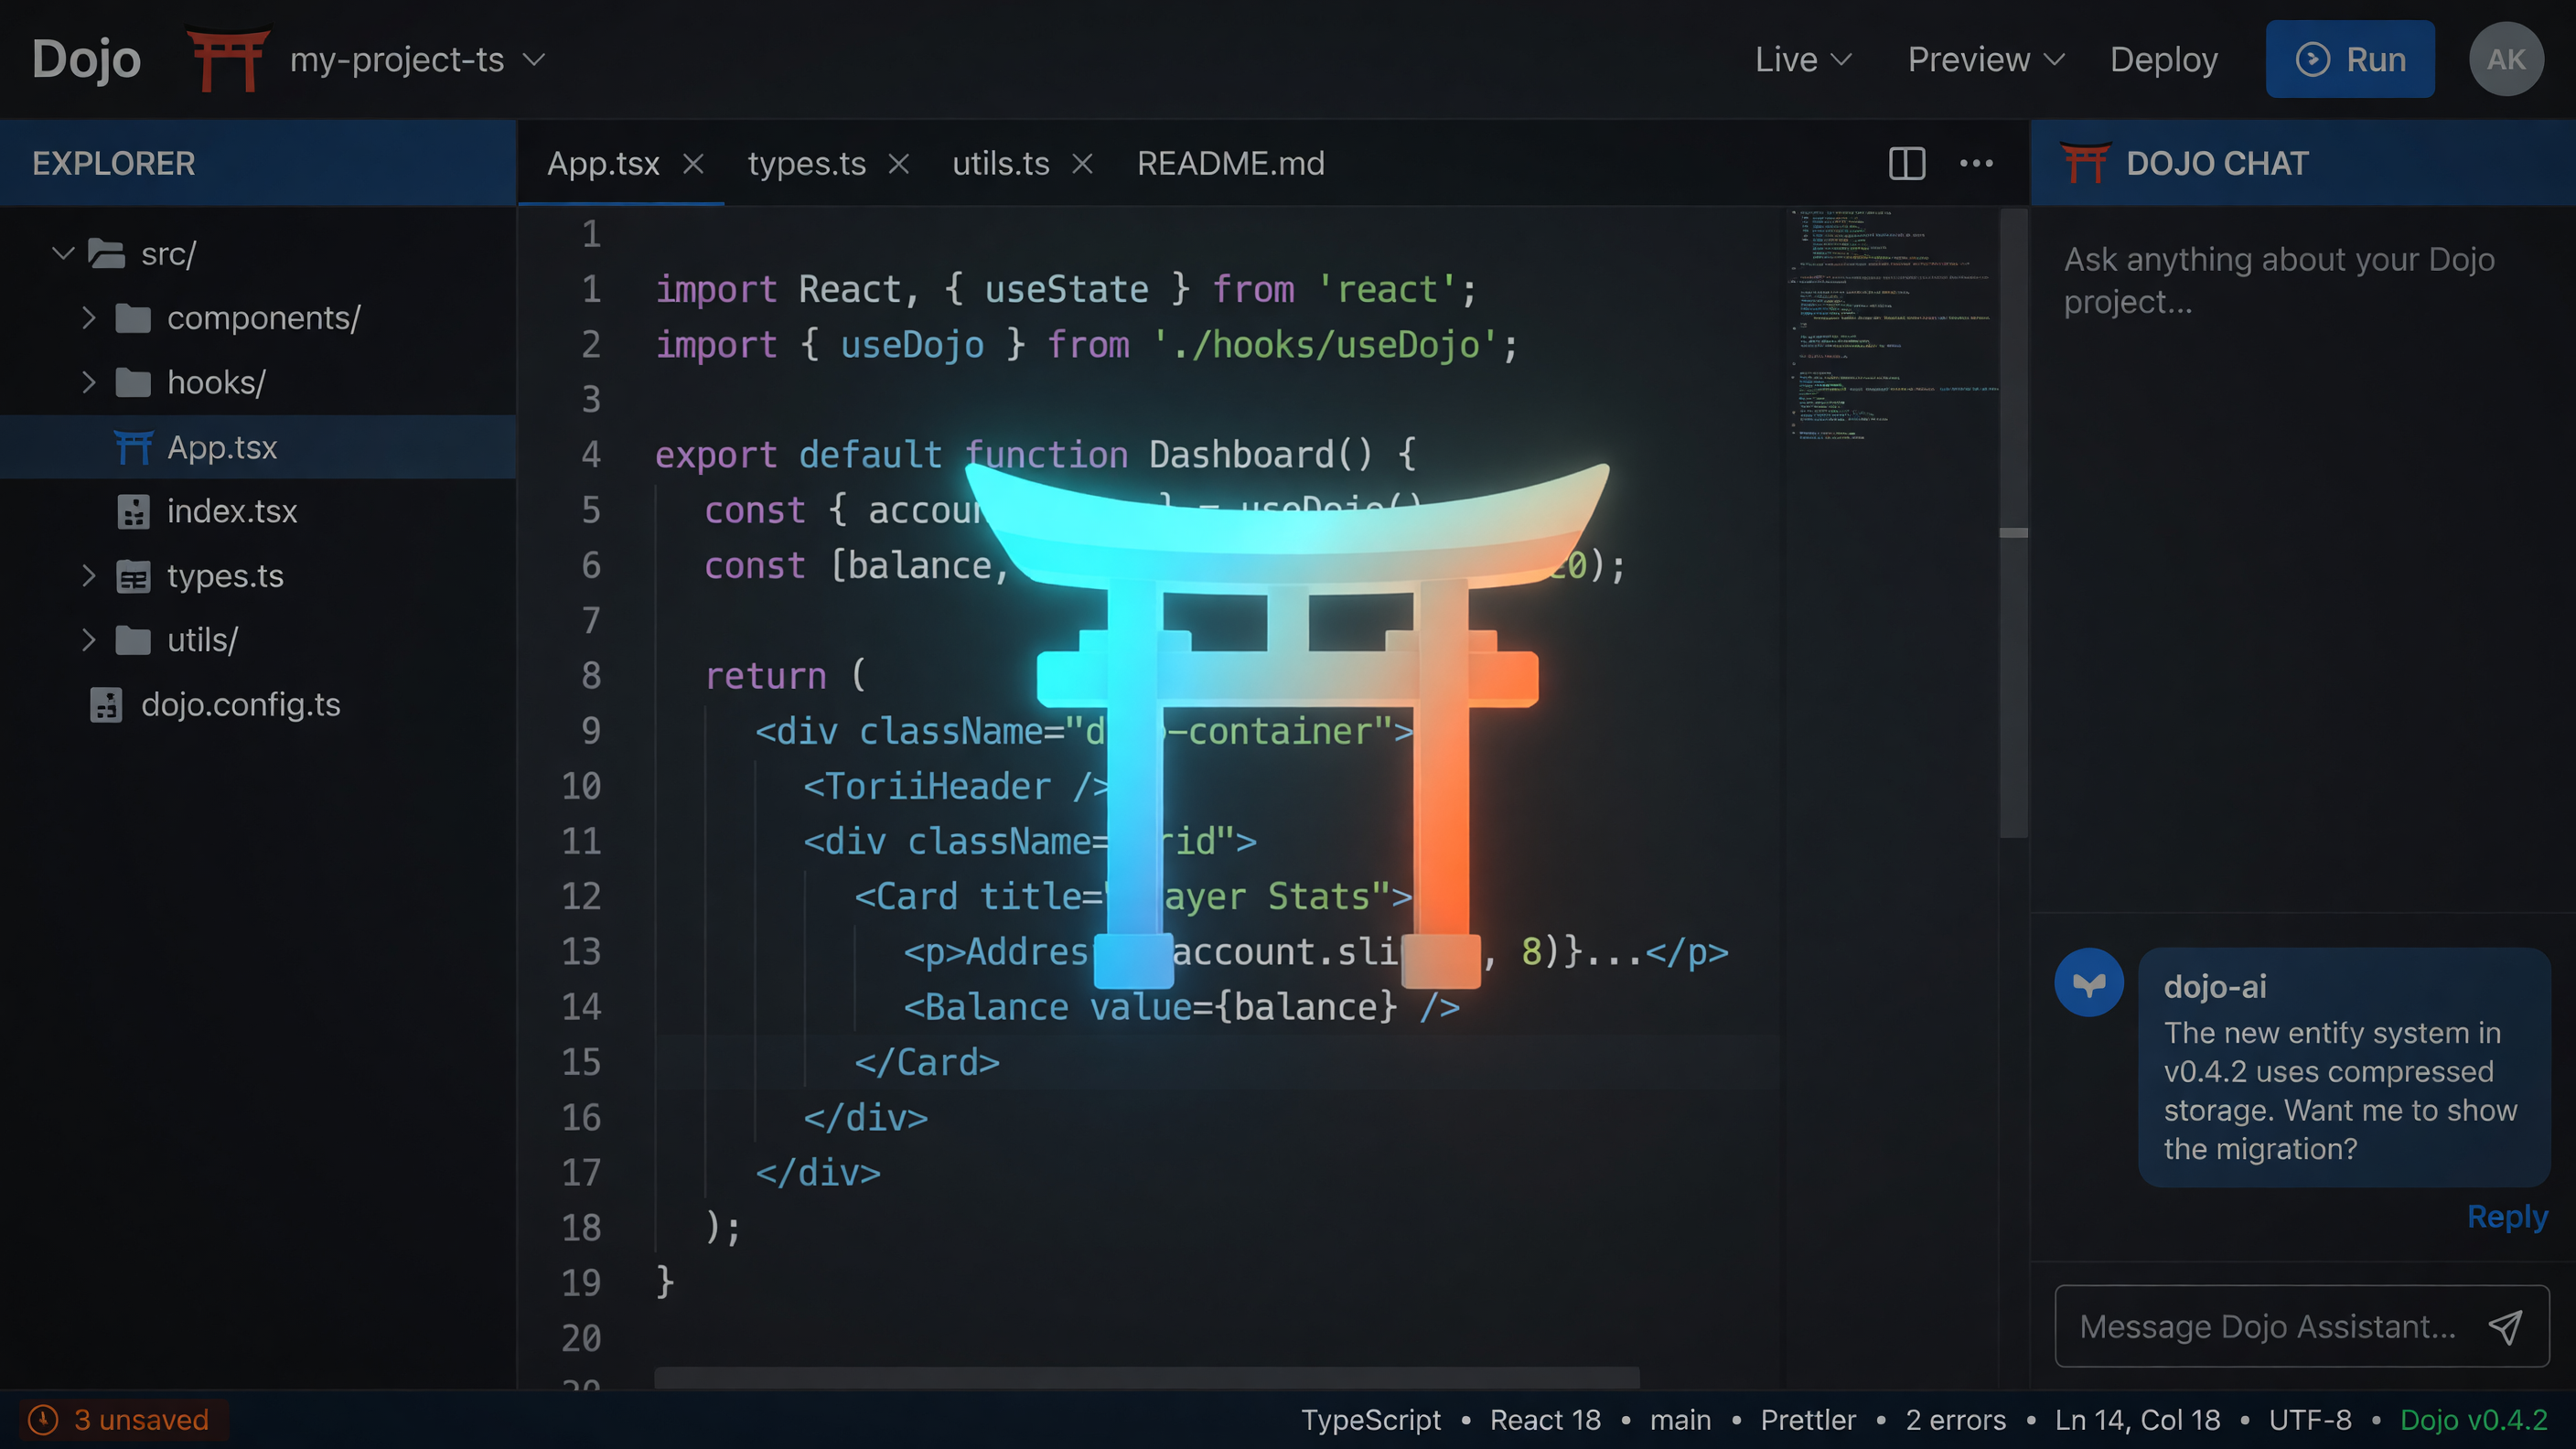Click the index.tsx file icon
This screenshot has height=1449, width=2576.
coord(133,511)
